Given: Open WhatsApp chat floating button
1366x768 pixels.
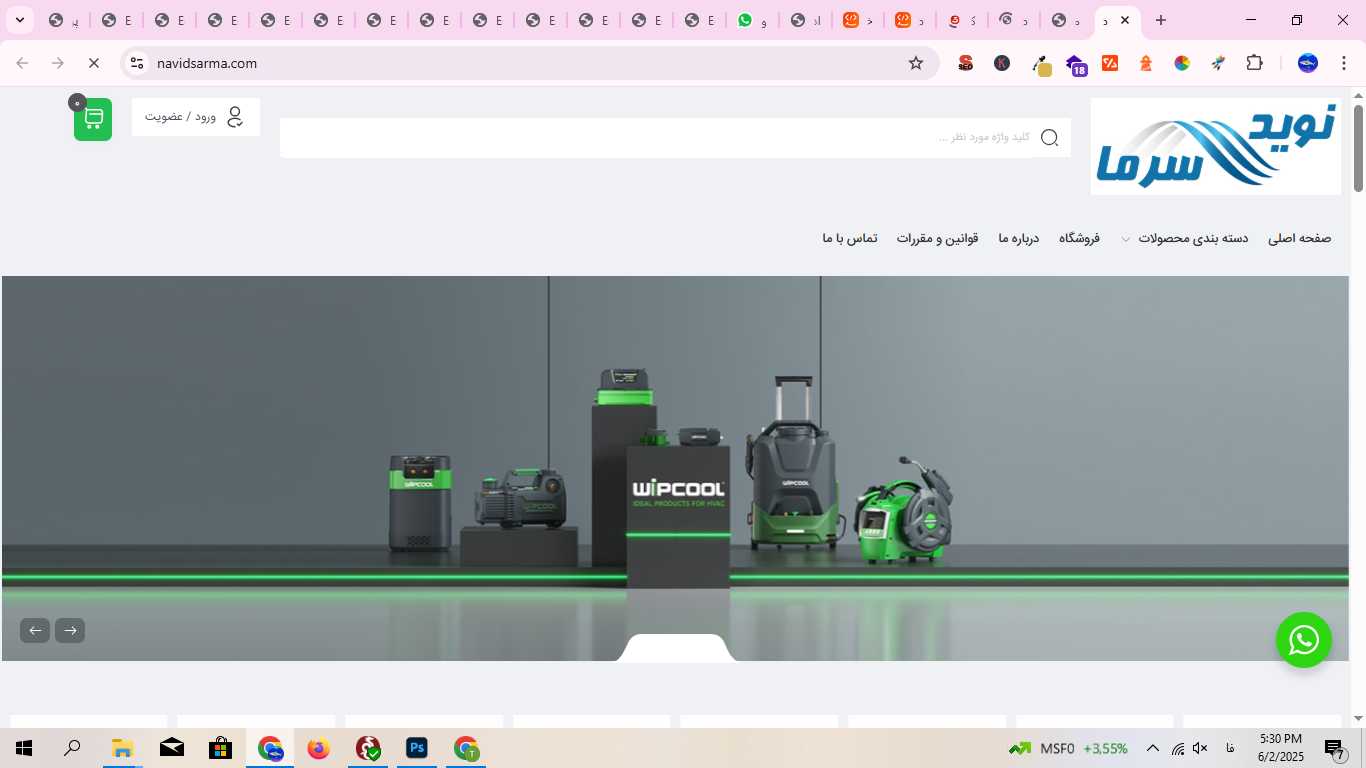Looking at the screenshot, I should 1304,640.
